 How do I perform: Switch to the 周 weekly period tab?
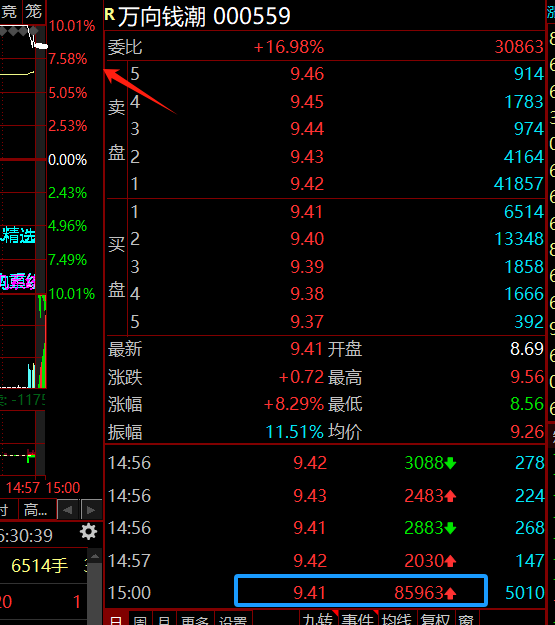[140, 620]
